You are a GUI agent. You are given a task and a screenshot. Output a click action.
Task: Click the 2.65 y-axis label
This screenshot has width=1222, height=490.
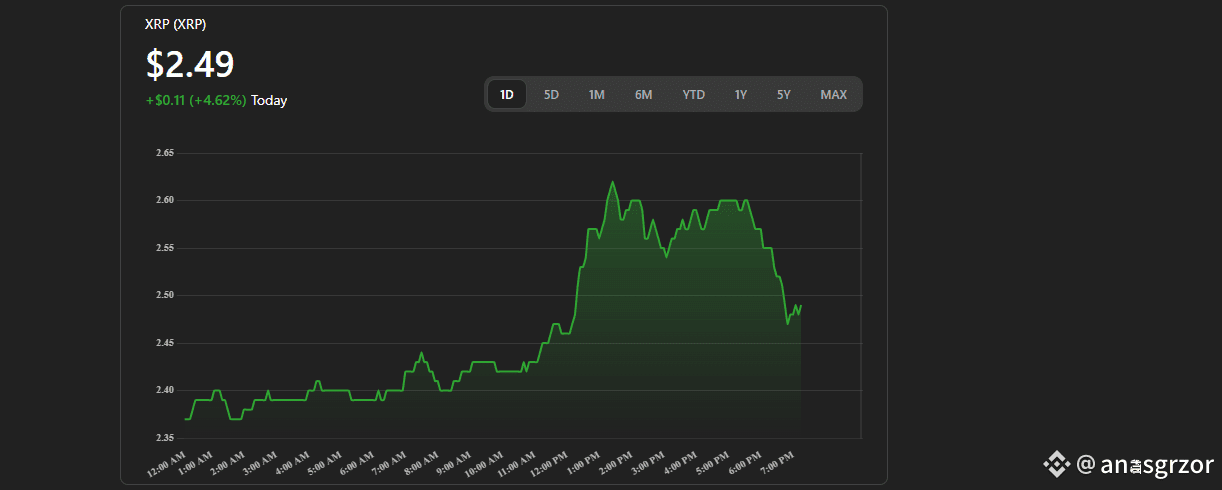(x=165, y=153)
